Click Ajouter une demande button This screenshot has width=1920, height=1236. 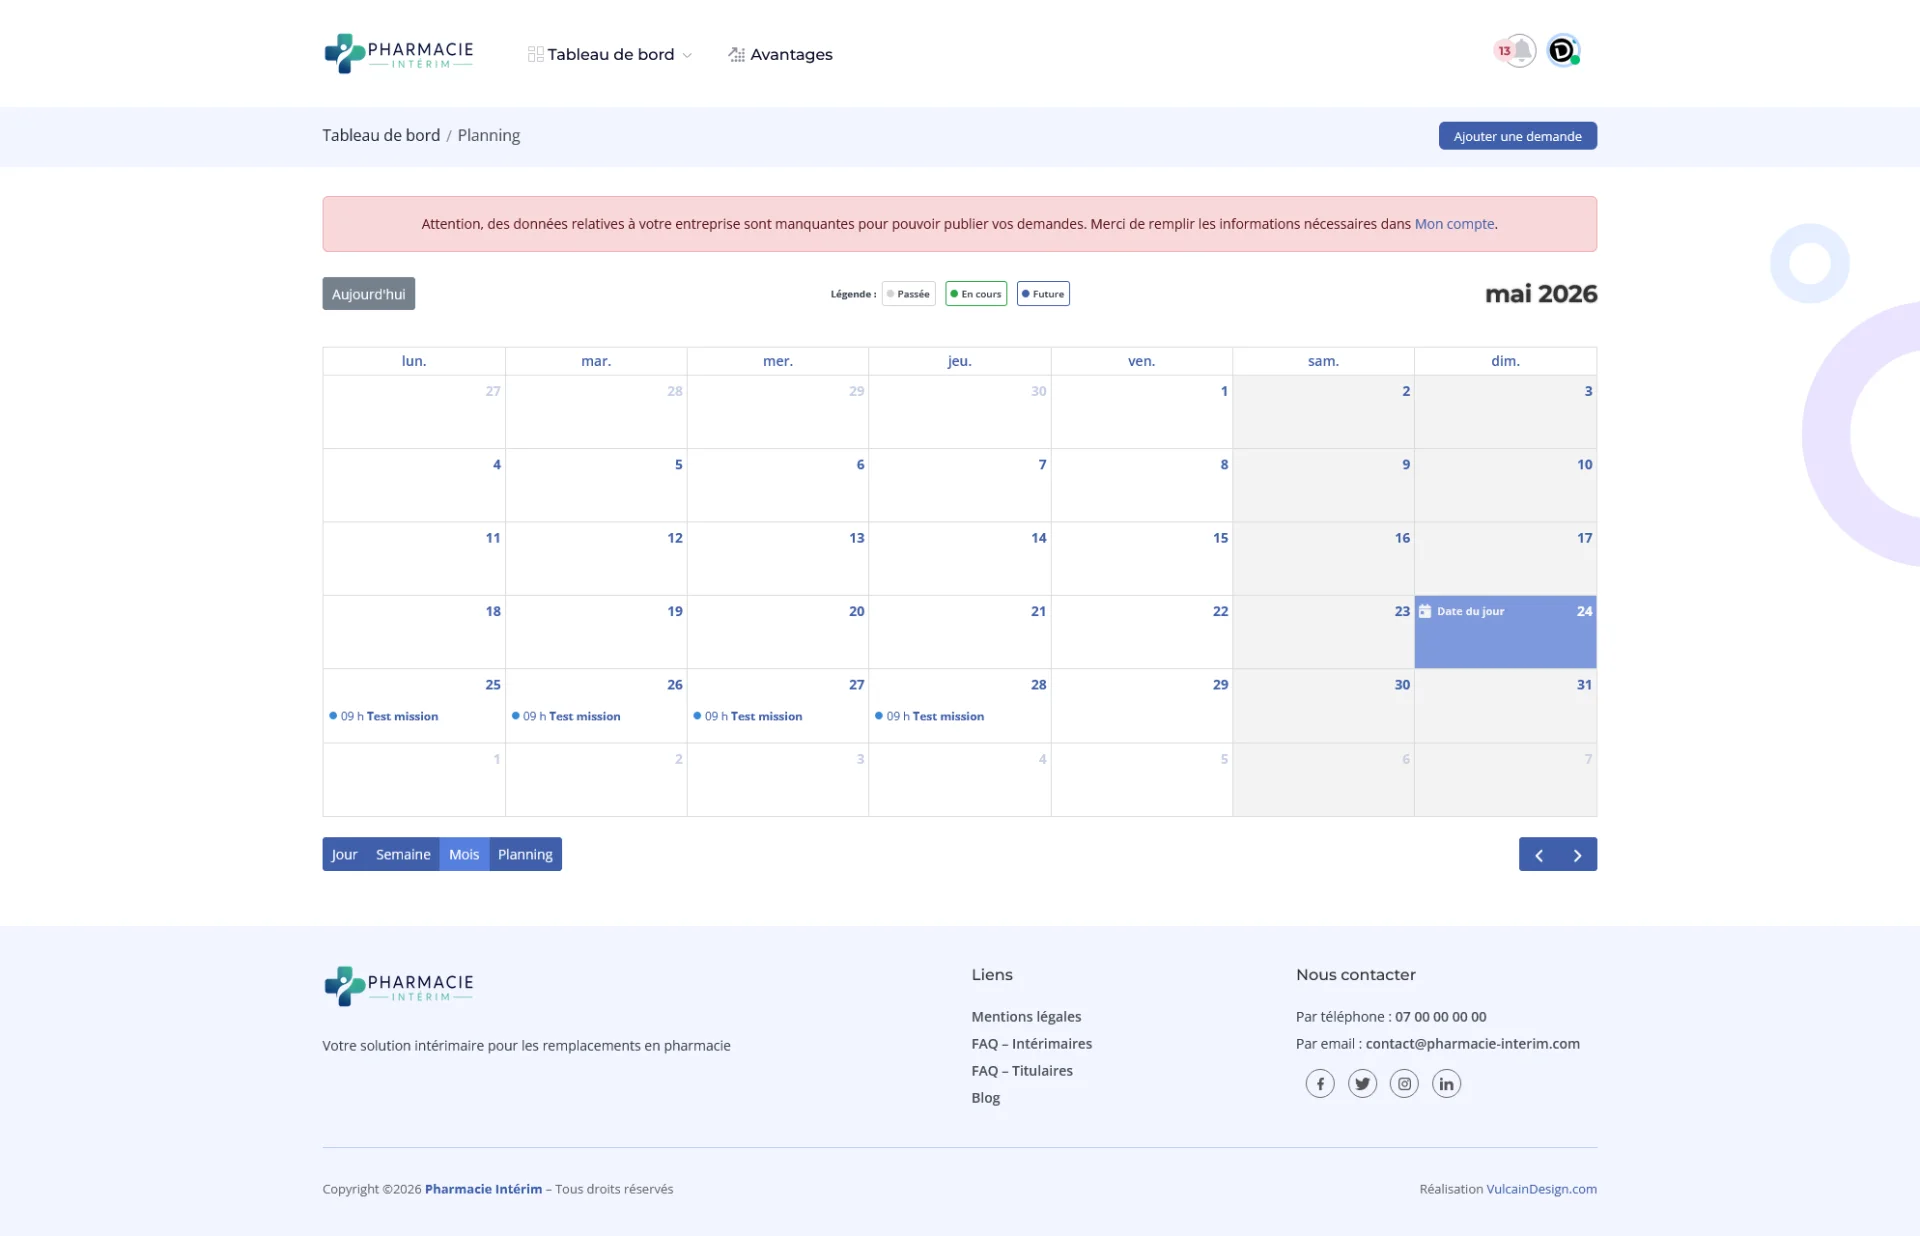coord(1517,136)
